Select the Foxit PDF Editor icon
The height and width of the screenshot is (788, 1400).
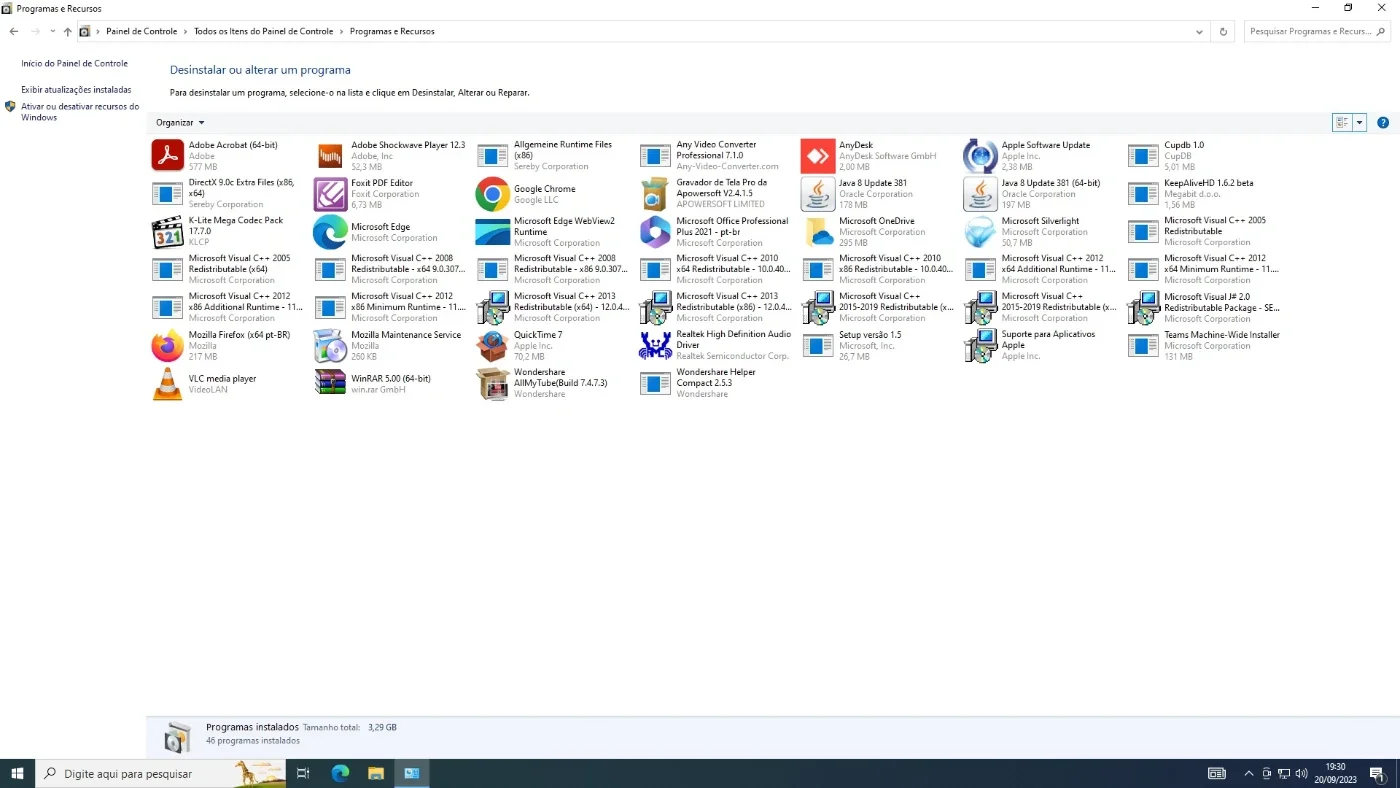click(330, 194)
